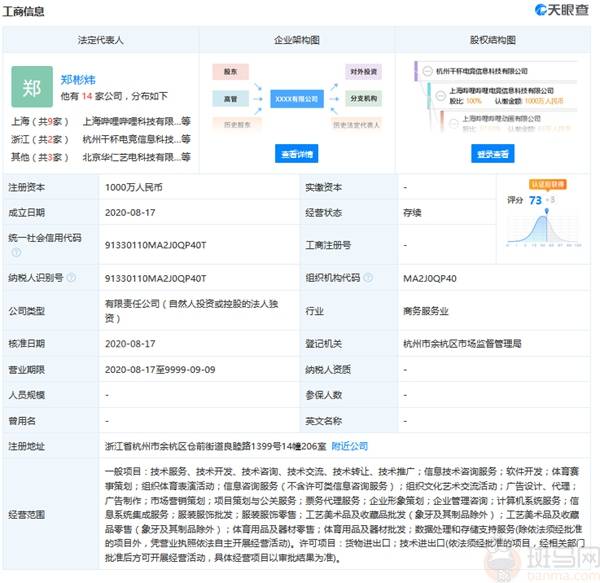
Task: Click the green 郑 avatar
Action: tap(32, 86)
